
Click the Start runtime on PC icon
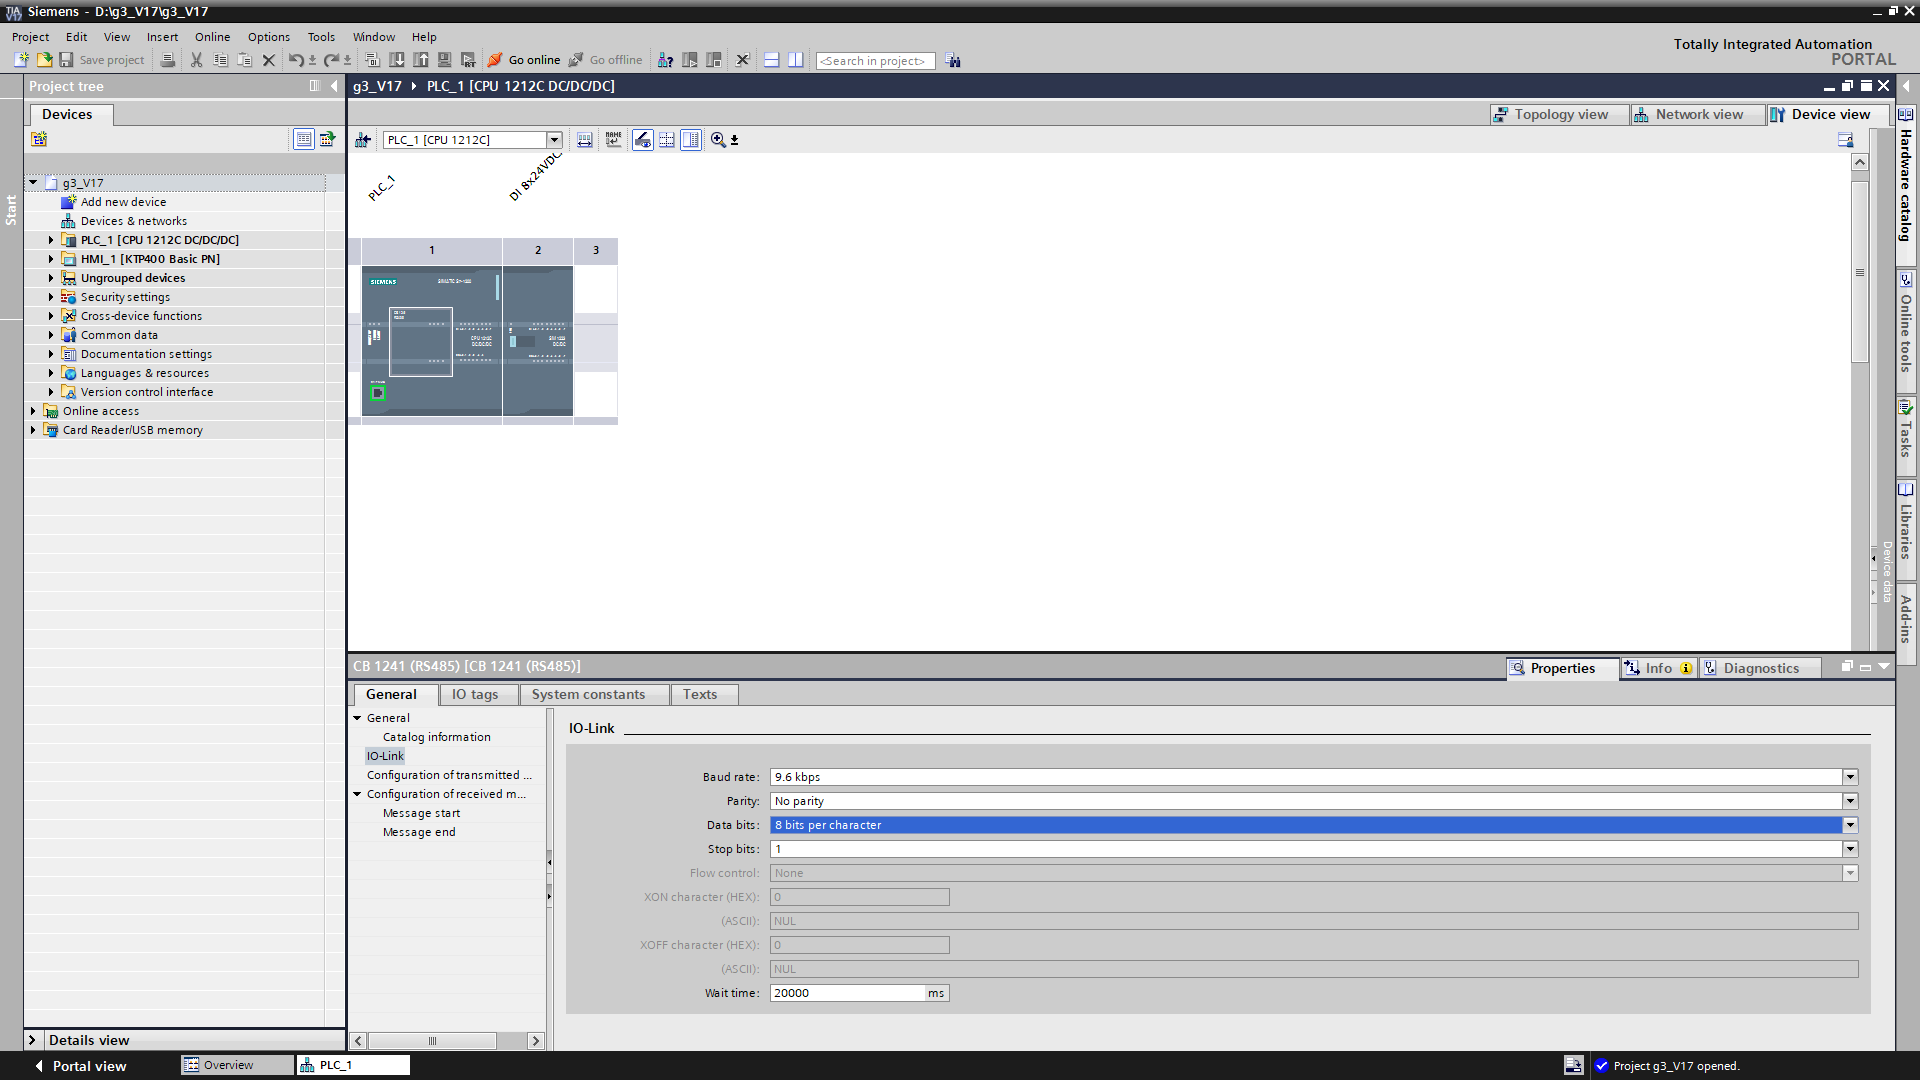click(468, 60)
